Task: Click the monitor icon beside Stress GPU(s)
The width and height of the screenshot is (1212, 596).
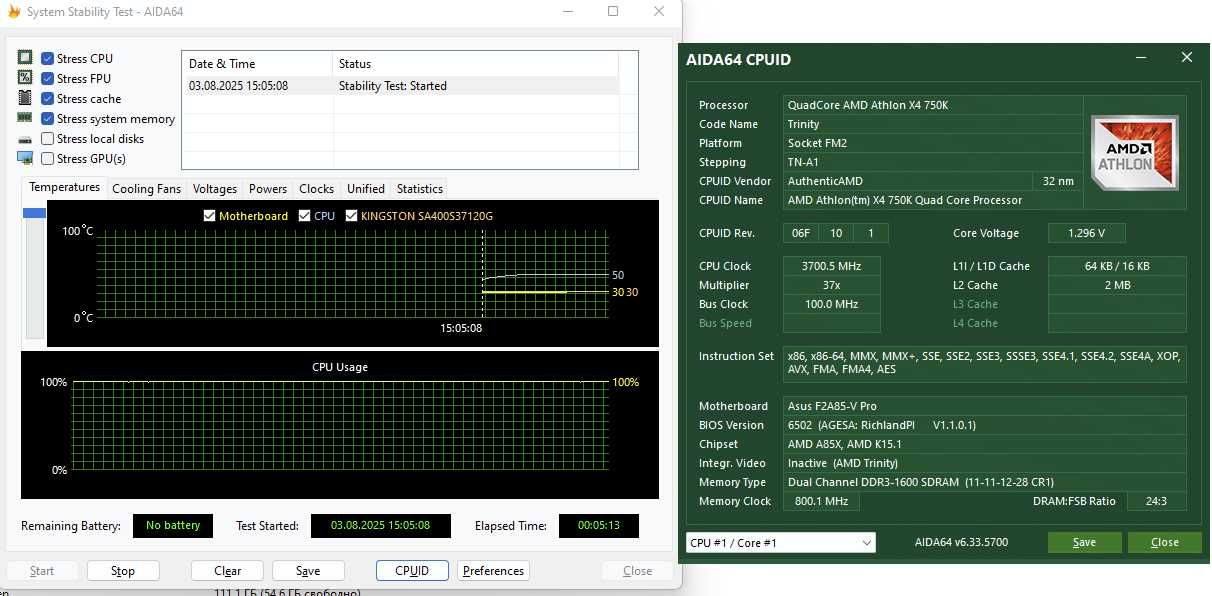Action: tap(25, 158)
